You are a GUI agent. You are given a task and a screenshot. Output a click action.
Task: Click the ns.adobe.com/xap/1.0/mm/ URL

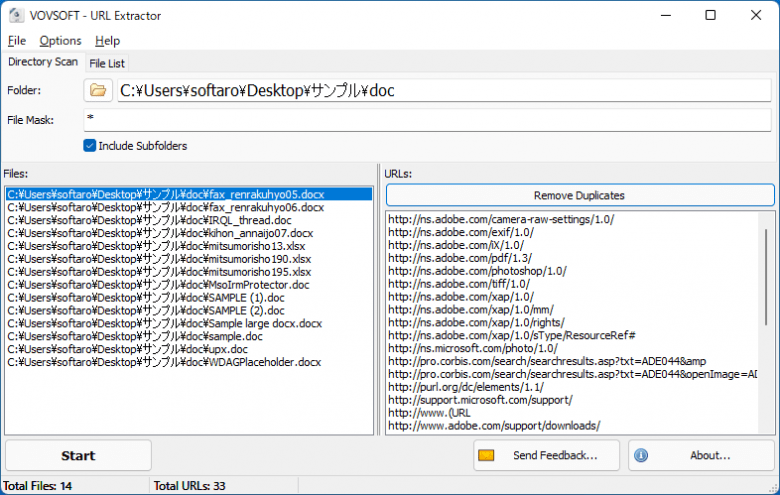coord(471,310)
